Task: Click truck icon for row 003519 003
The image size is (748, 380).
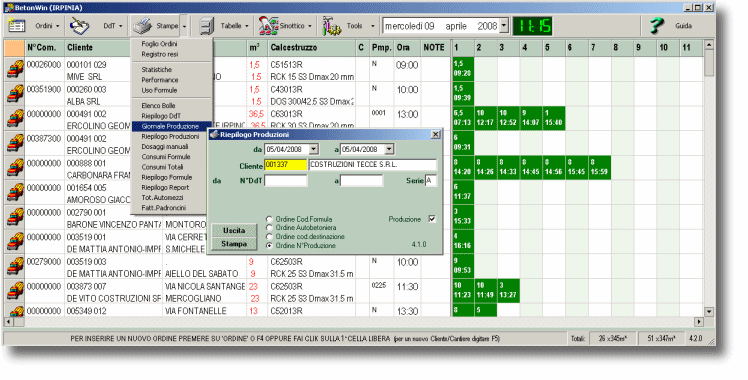Action: 15,267
